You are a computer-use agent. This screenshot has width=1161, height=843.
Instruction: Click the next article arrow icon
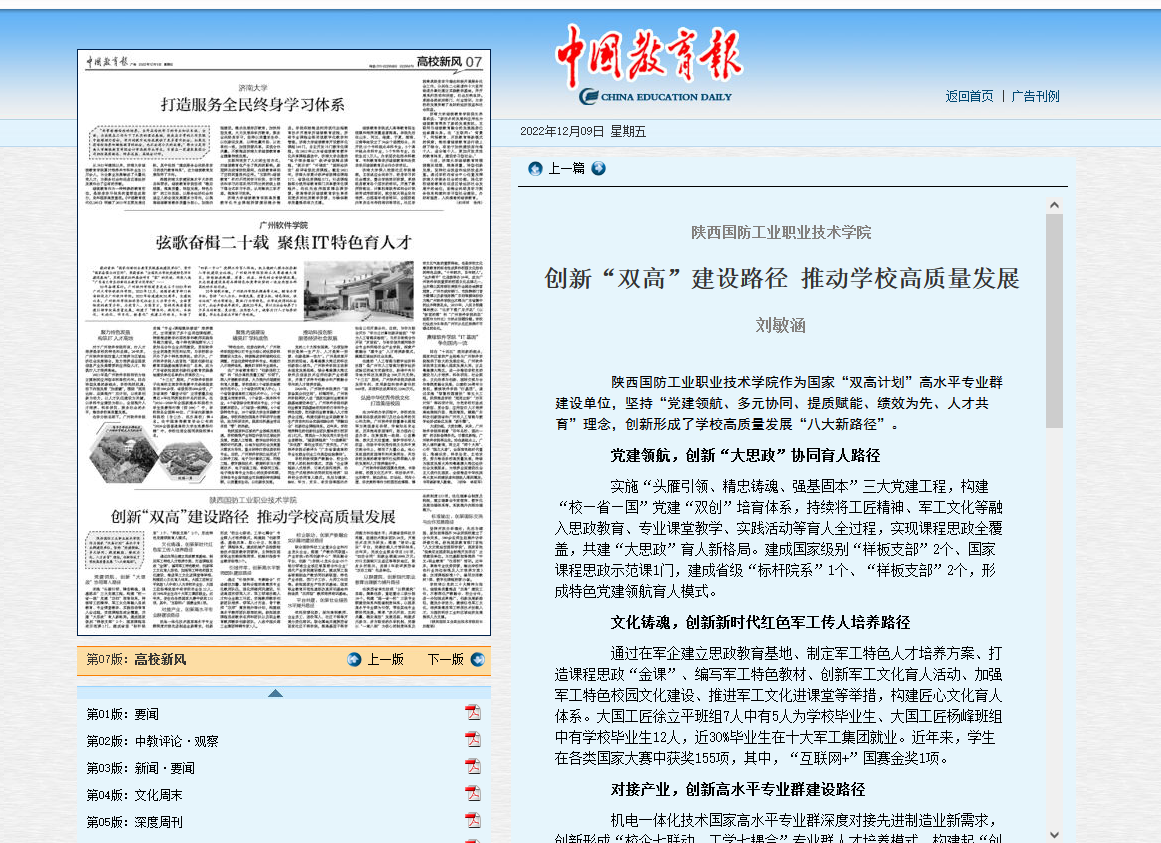point(598,168)
